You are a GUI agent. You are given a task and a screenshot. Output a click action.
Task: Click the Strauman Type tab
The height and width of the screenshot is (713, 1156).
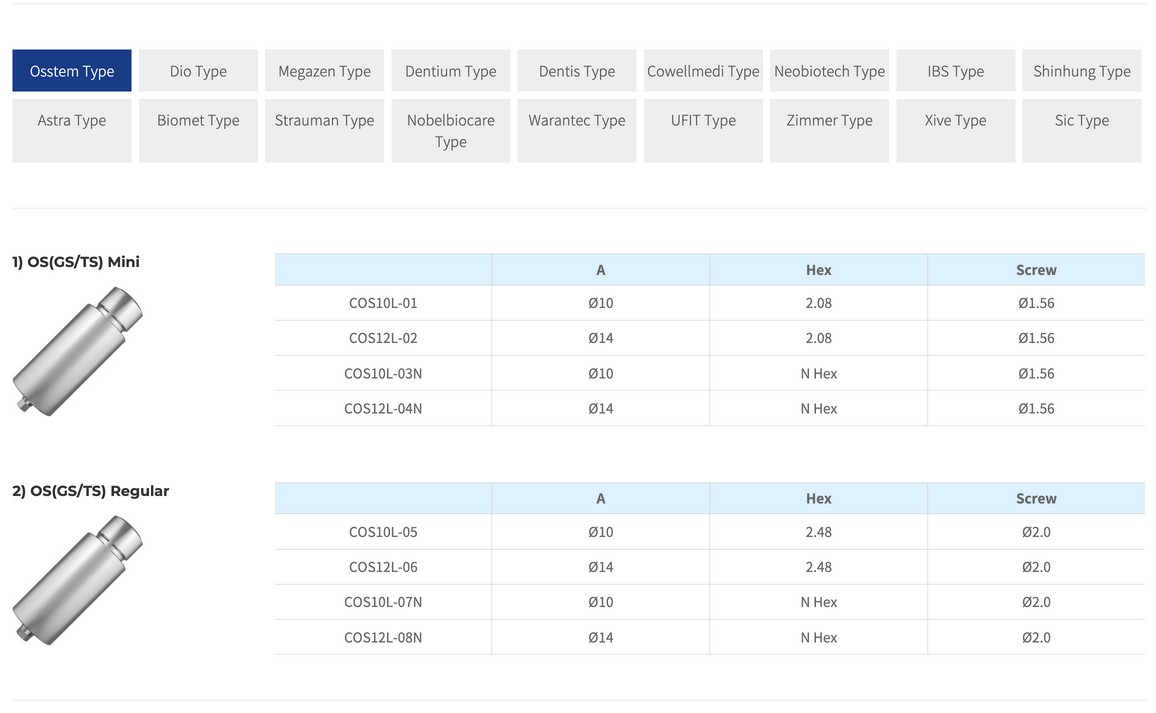324,130
